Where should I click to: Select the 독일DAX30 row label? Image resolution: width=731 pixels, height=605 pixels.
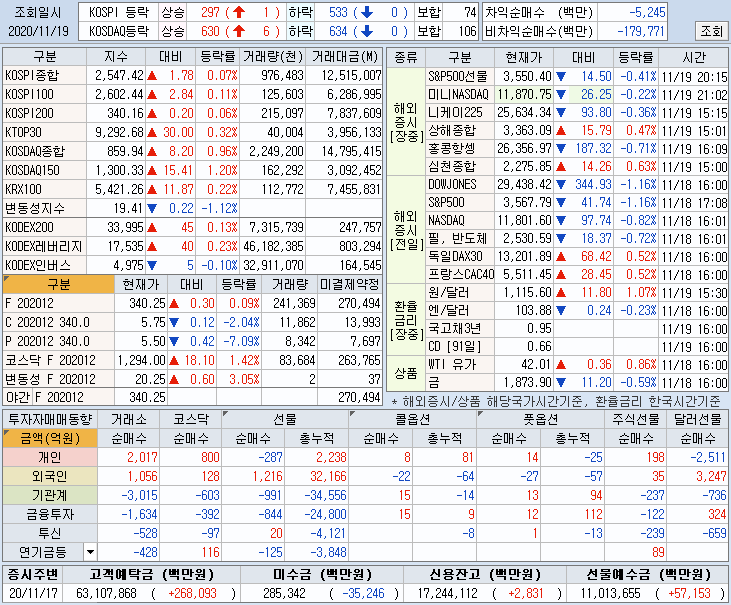[x=460, y=256]
